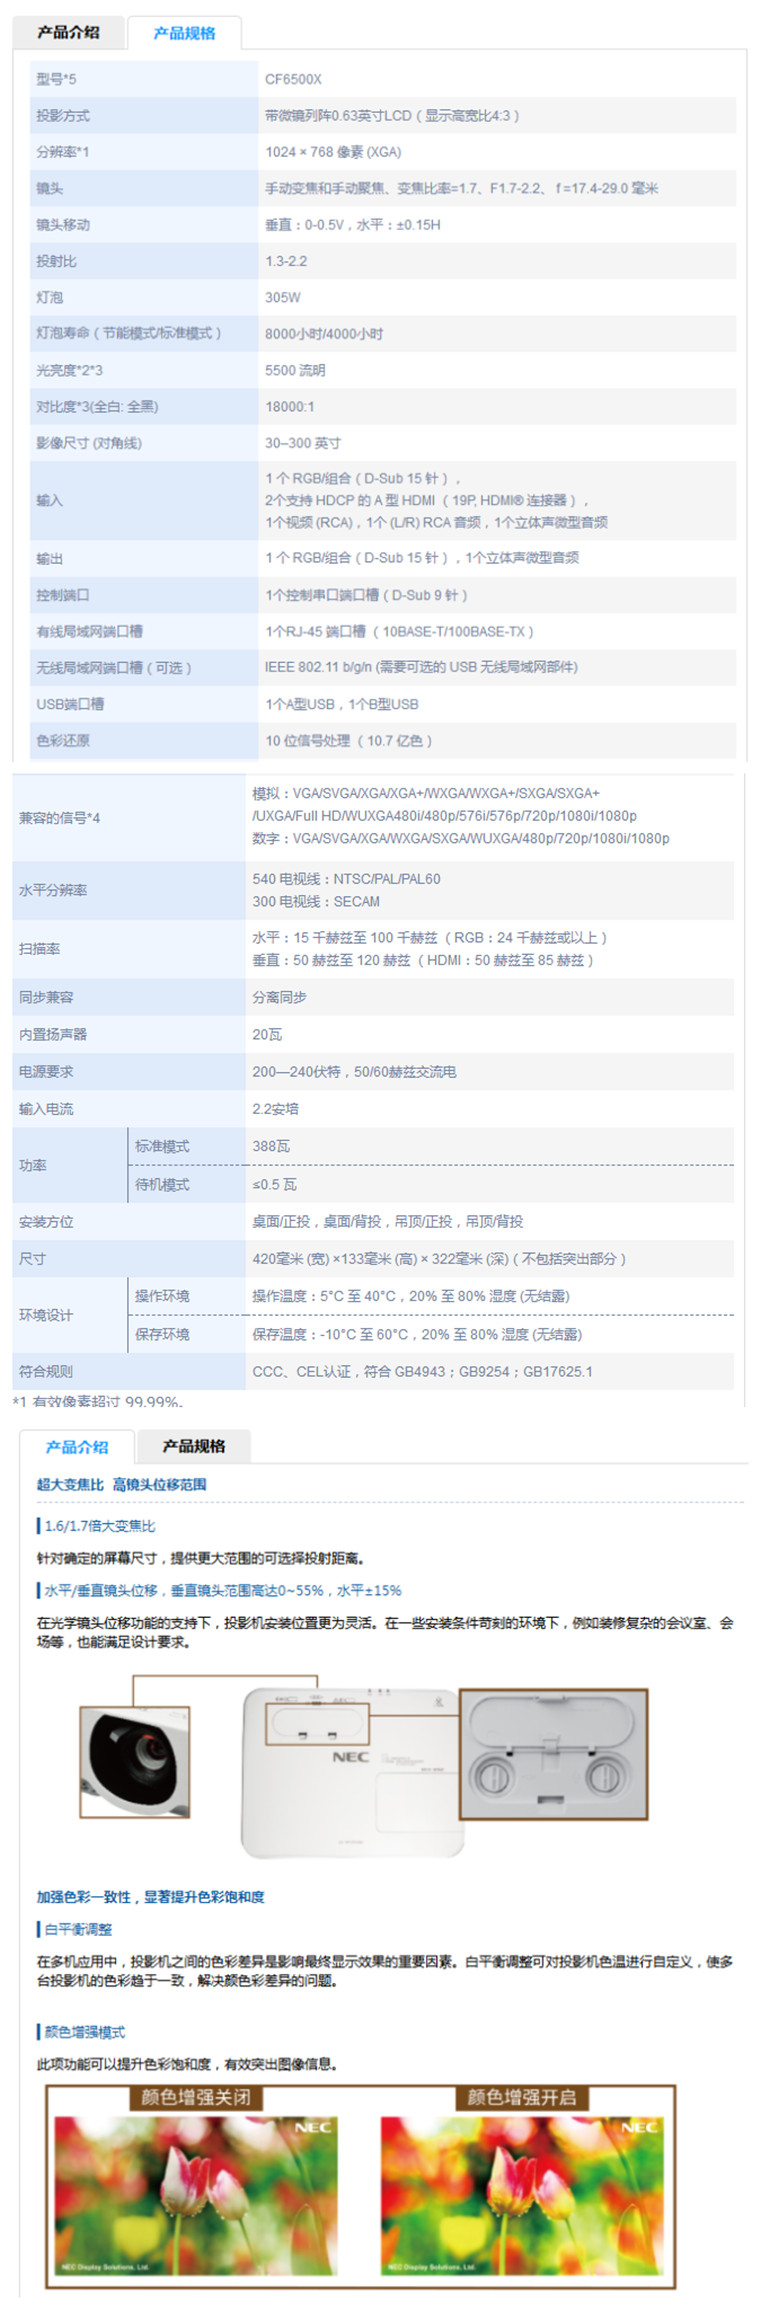Click the power value 388瓦

coord(271,1146)
